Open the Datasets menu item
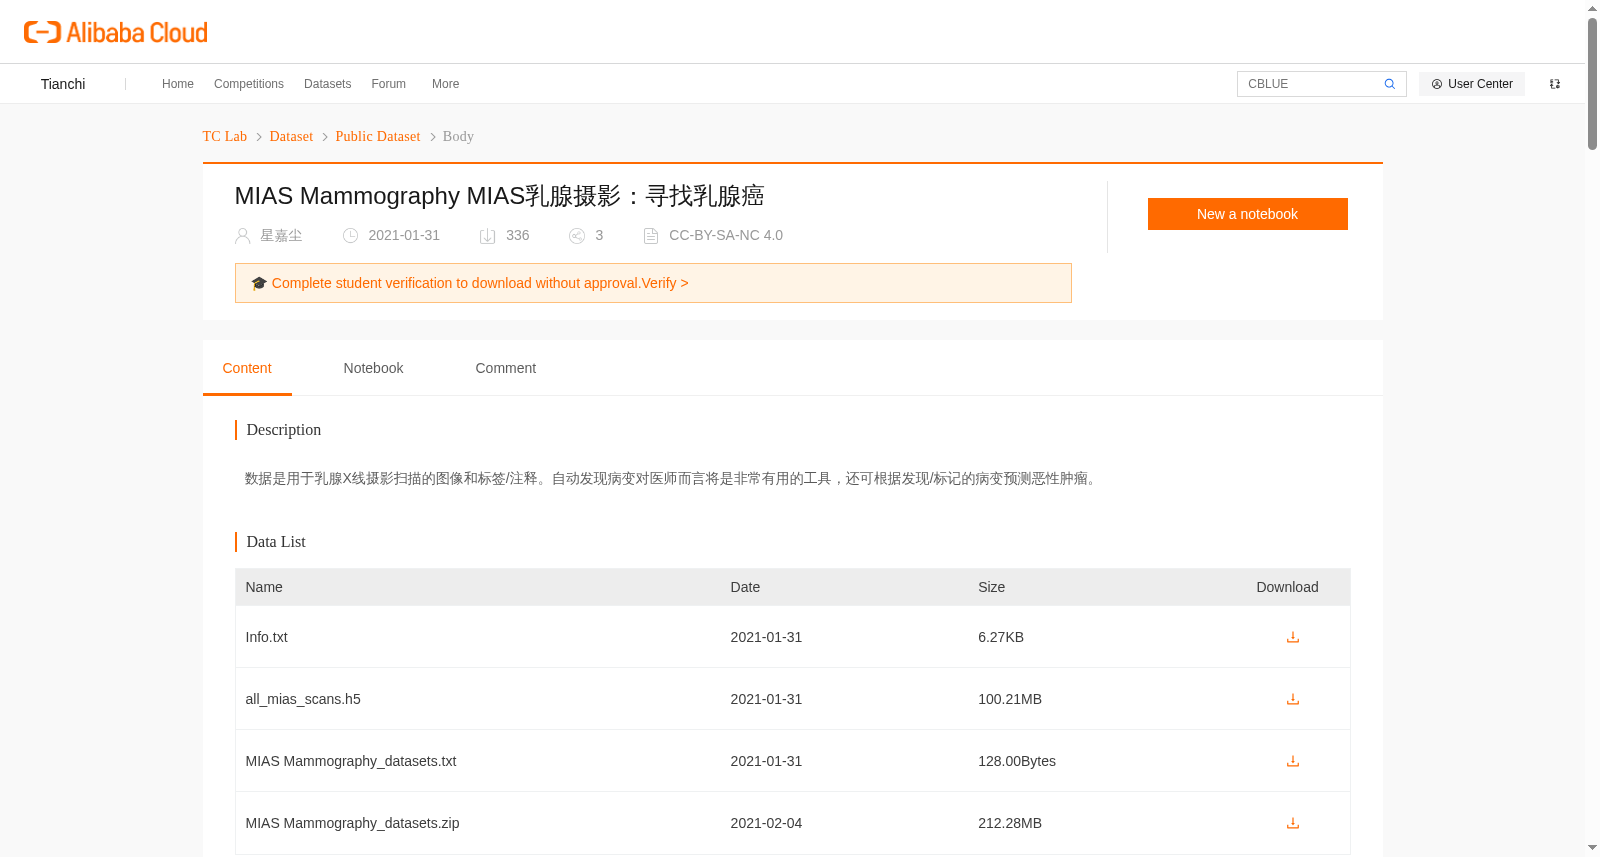 (x=327, y=84)
